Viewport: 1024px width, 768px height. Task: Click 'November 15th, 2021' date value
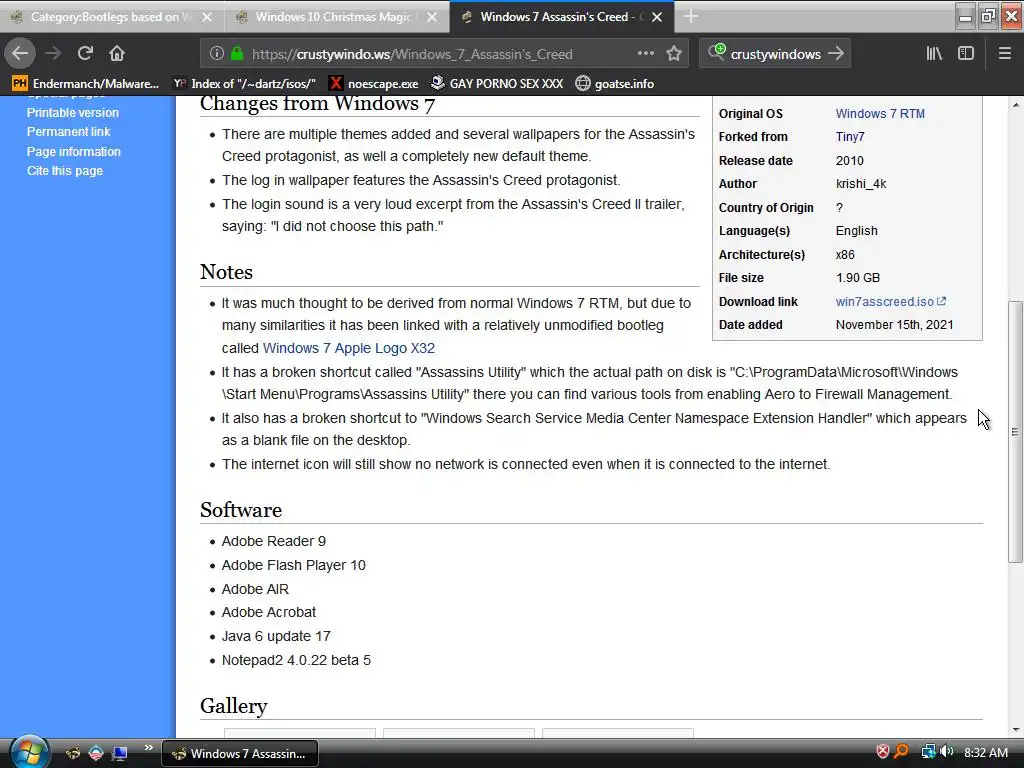(x=894, y=325)
